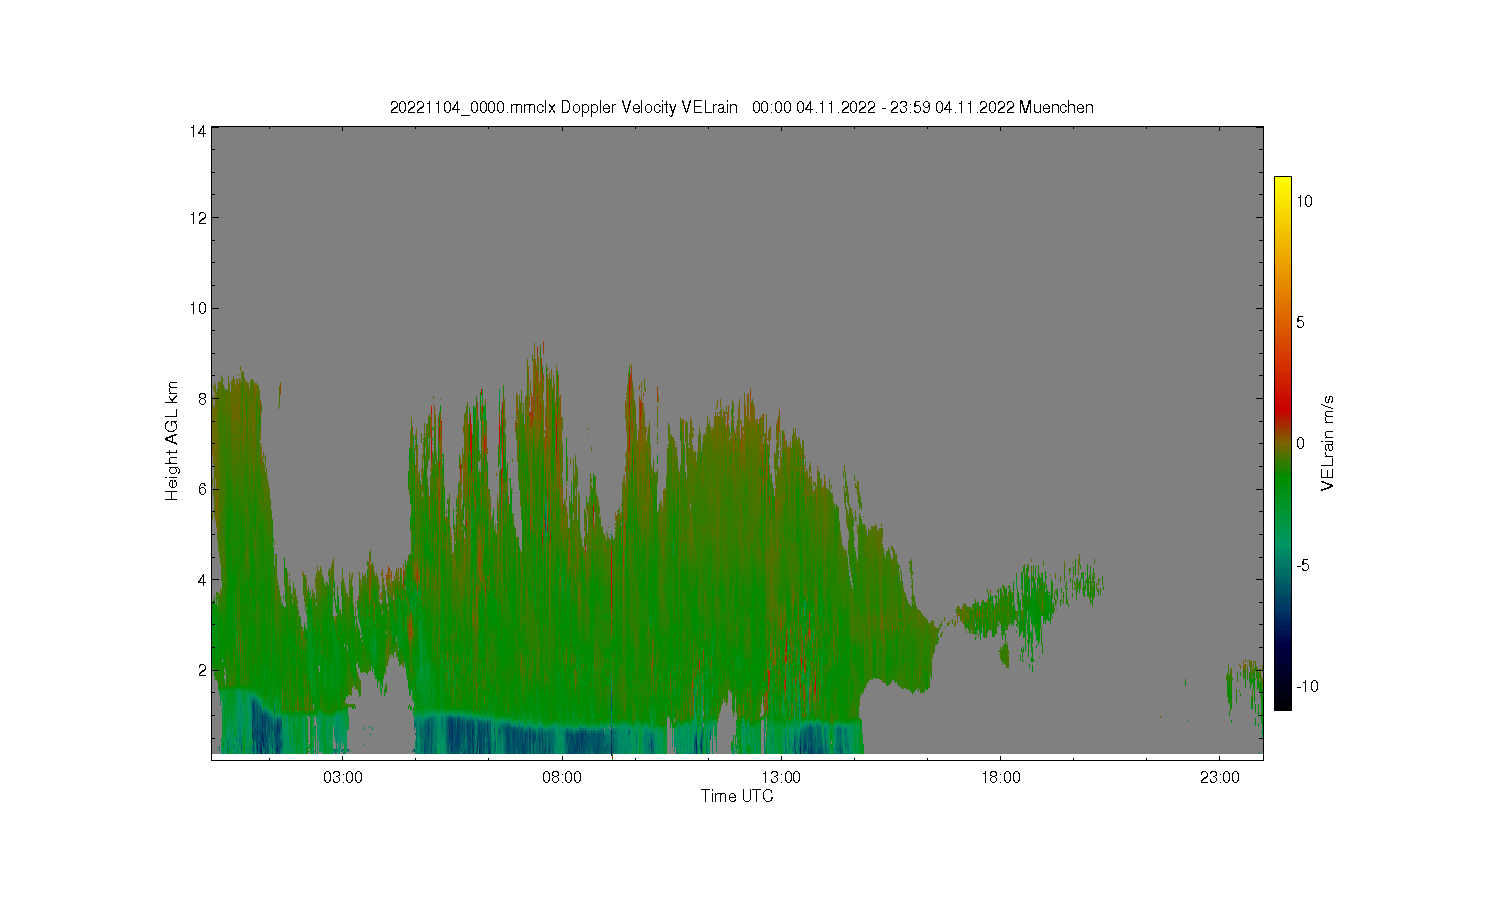Screen dimensions: 1500x900
Task: Click the height axis label 10
Action: pyautogui.click(x=198, y=308)
